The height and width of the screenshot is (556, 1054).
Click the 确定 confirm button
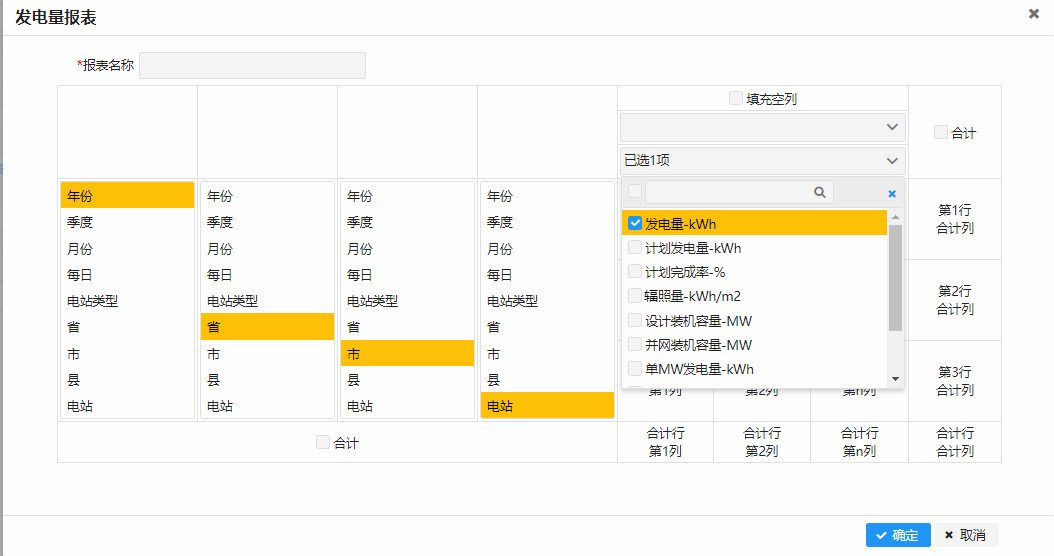coord(898,535)
